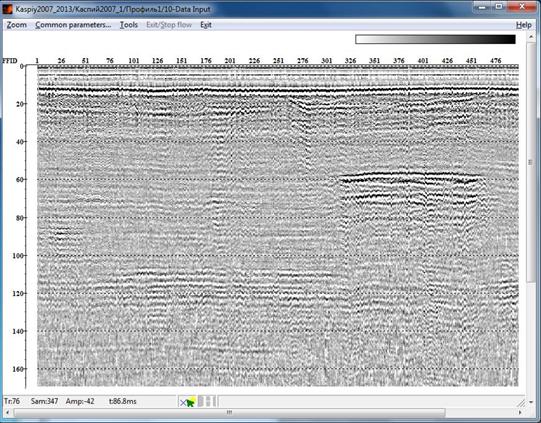Click the vertical scrollbar thumb
The width and height of the screenshot is (541, 423).
[530, 162]
